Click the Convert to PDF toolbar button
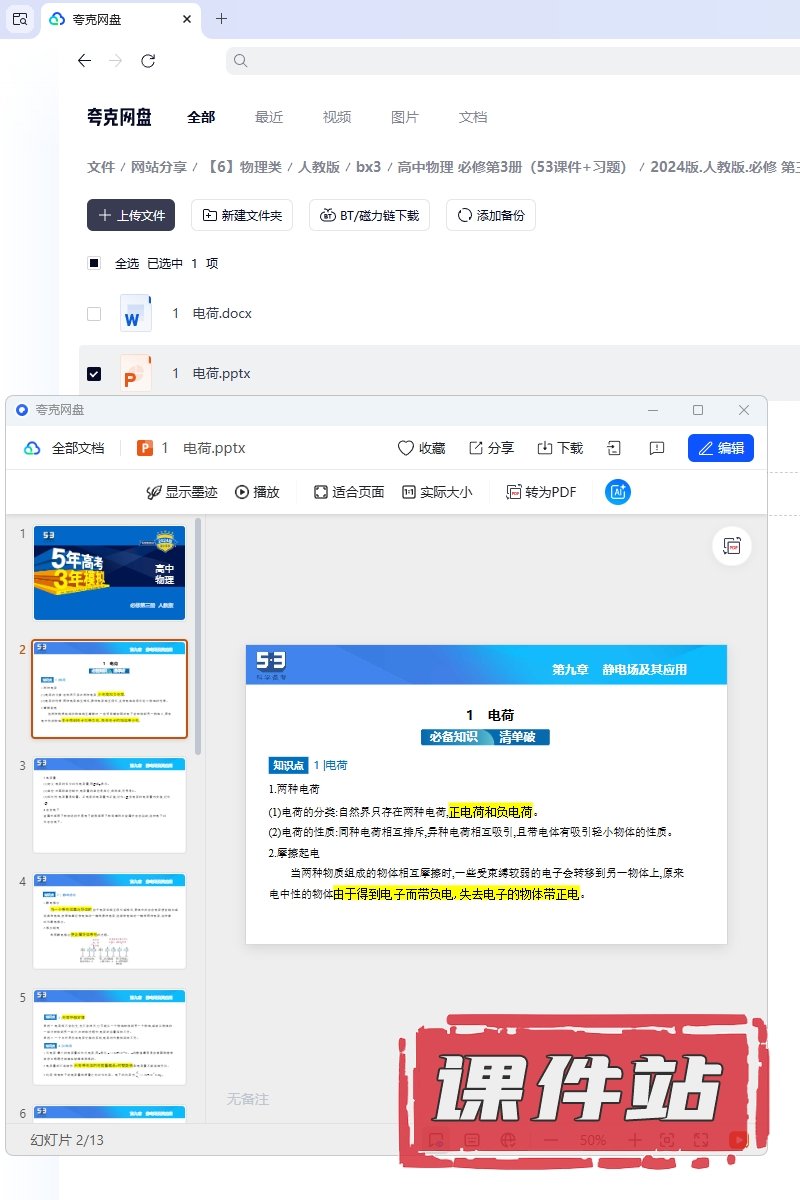The height and width of the screenshot is (1200, 800). coord(541,492)
